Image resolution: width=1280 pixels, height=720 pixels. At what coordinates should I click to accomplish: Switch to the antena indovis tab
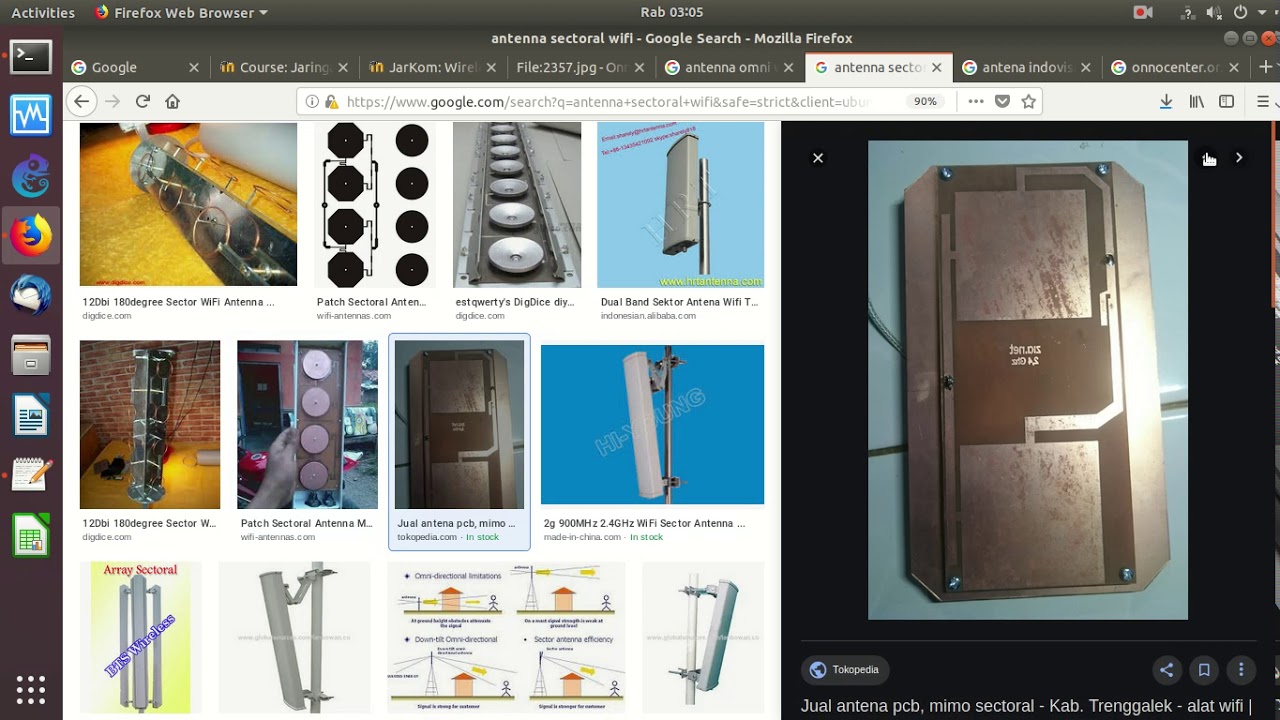pos(1026,67)
